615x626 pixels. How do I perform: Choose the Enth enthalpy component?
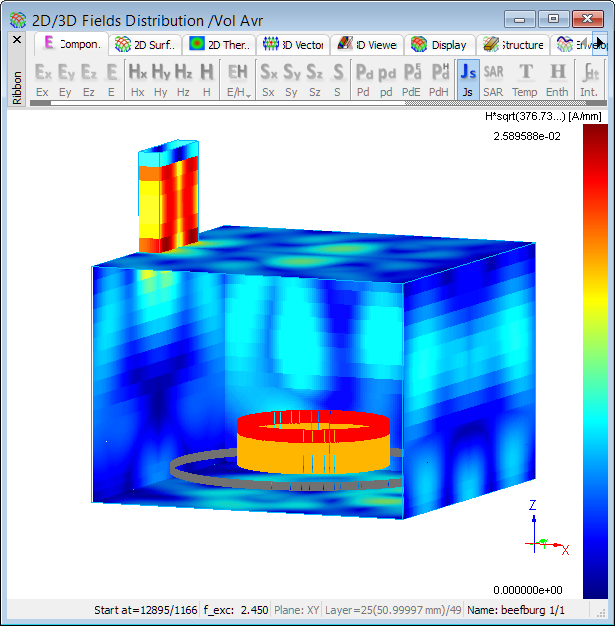[557, 78]
